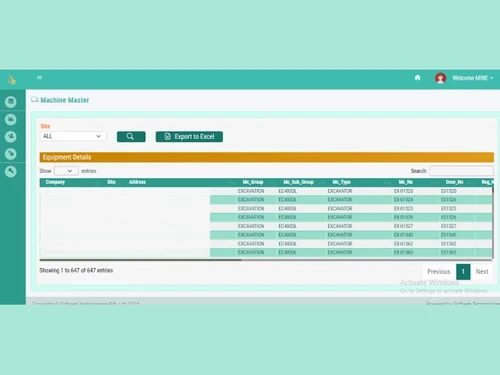Click the yellow app logo icon
Screen dimensions: 500x375
pos(12,80)
